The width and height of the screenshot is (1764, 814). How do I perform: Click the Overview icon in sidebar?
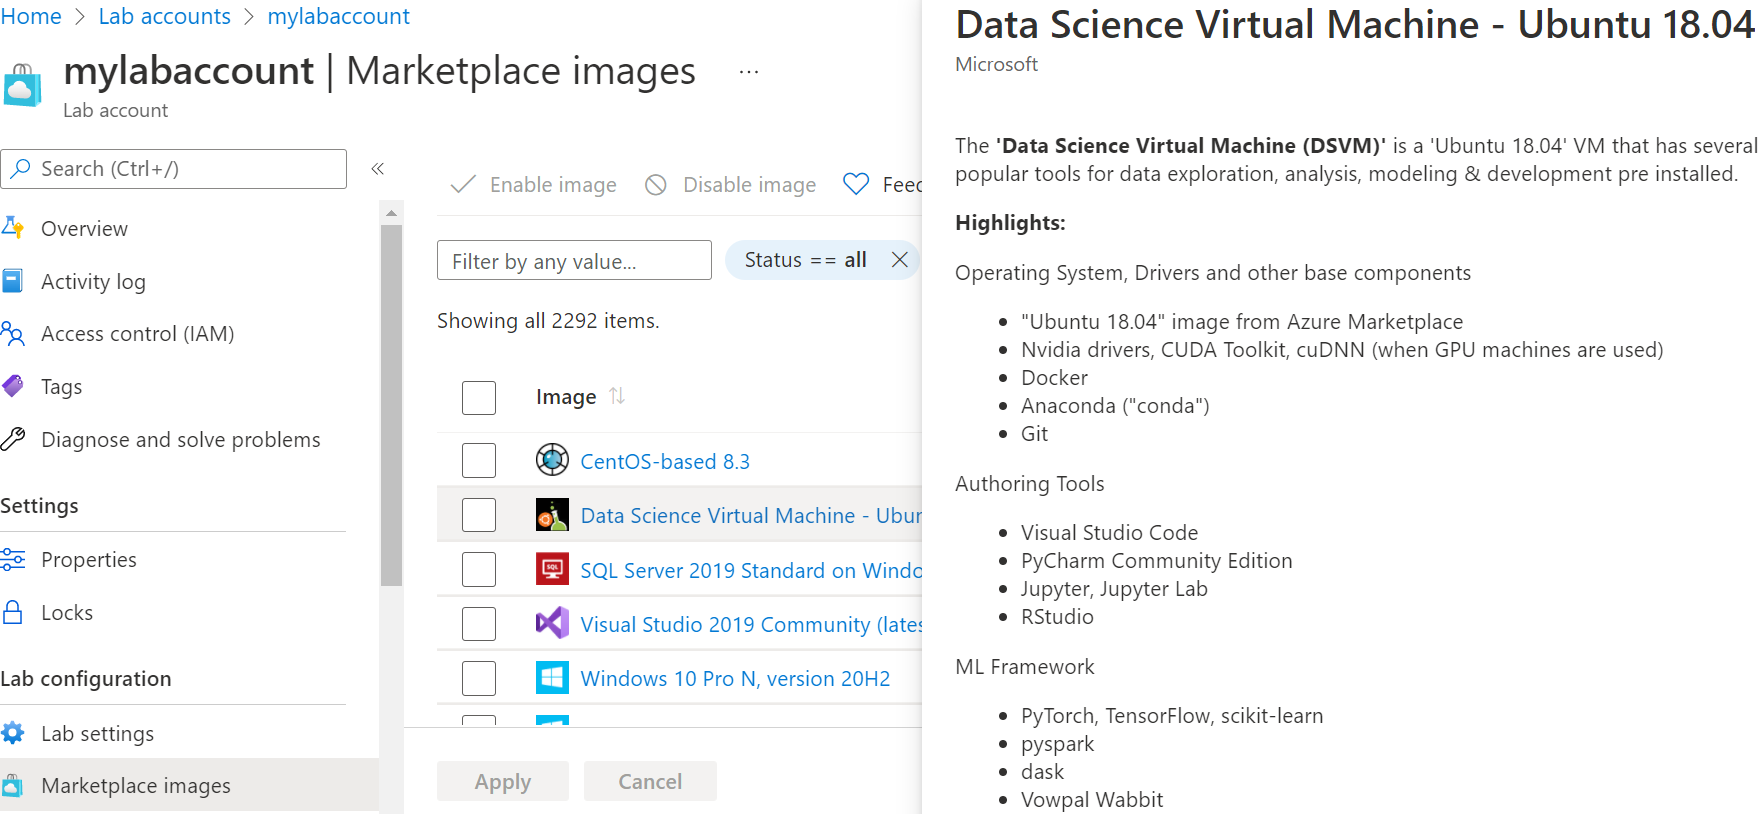(x=13, y=228)
